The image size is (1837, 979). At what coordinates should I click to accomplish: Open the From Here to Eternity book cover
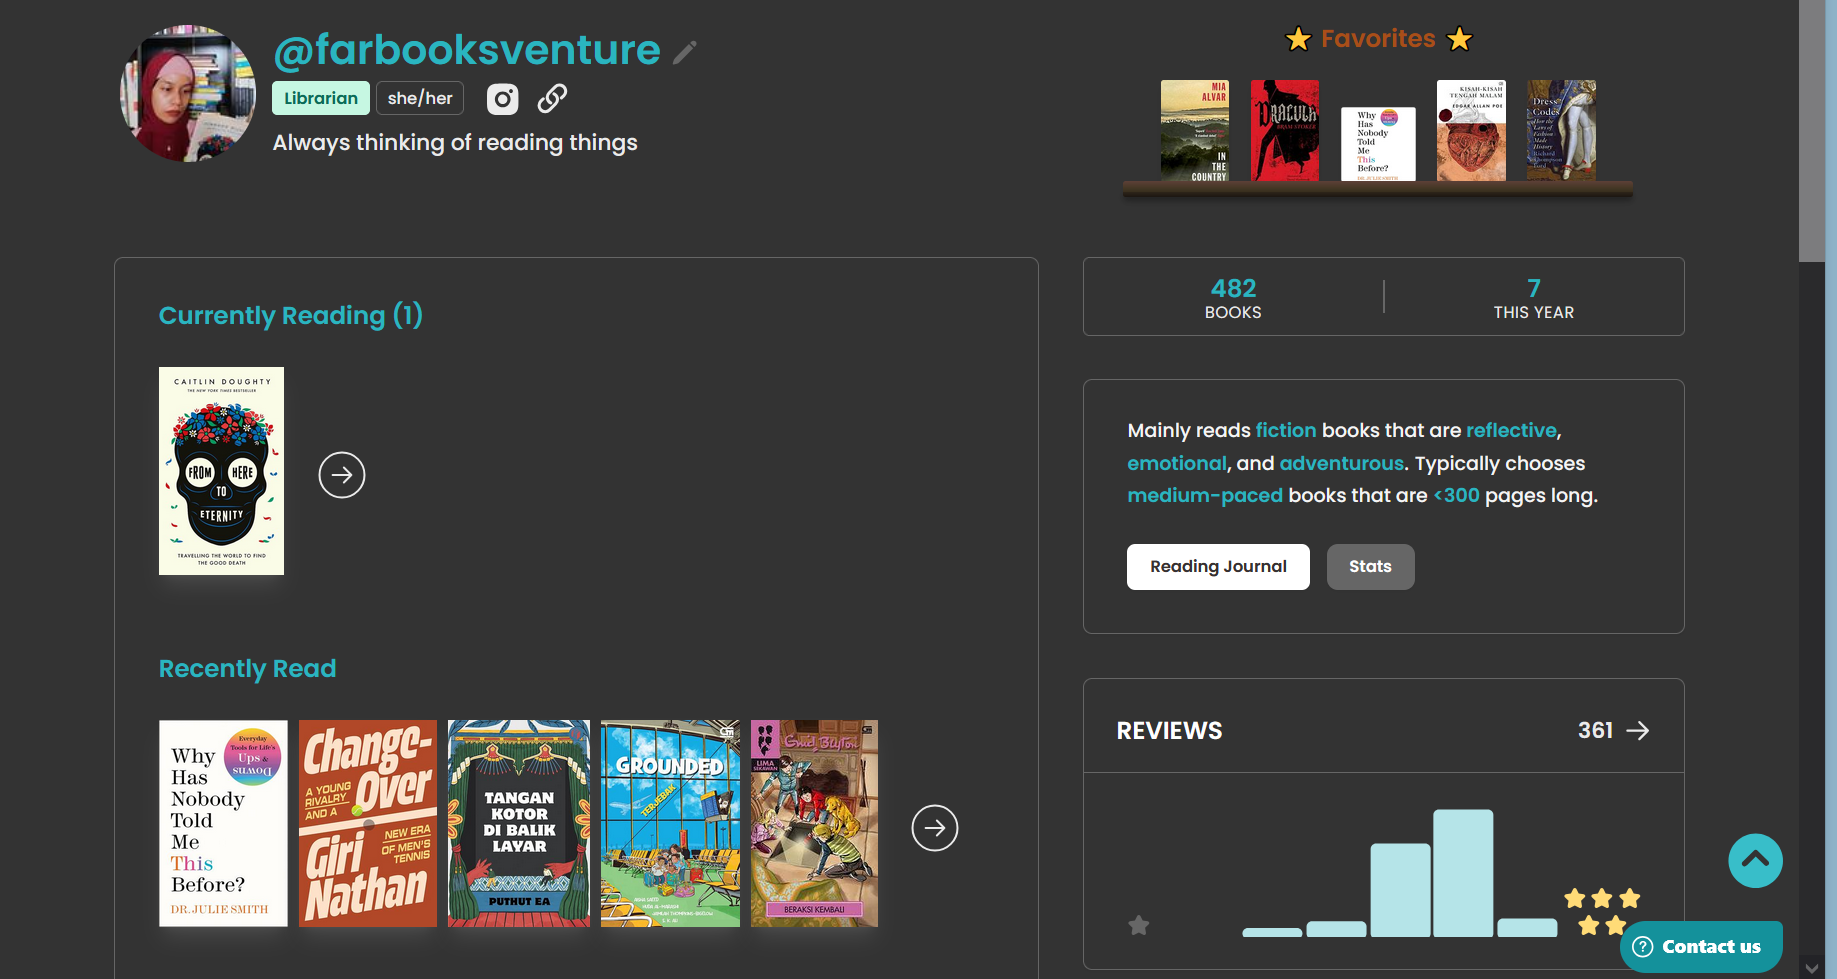(221, 471)
